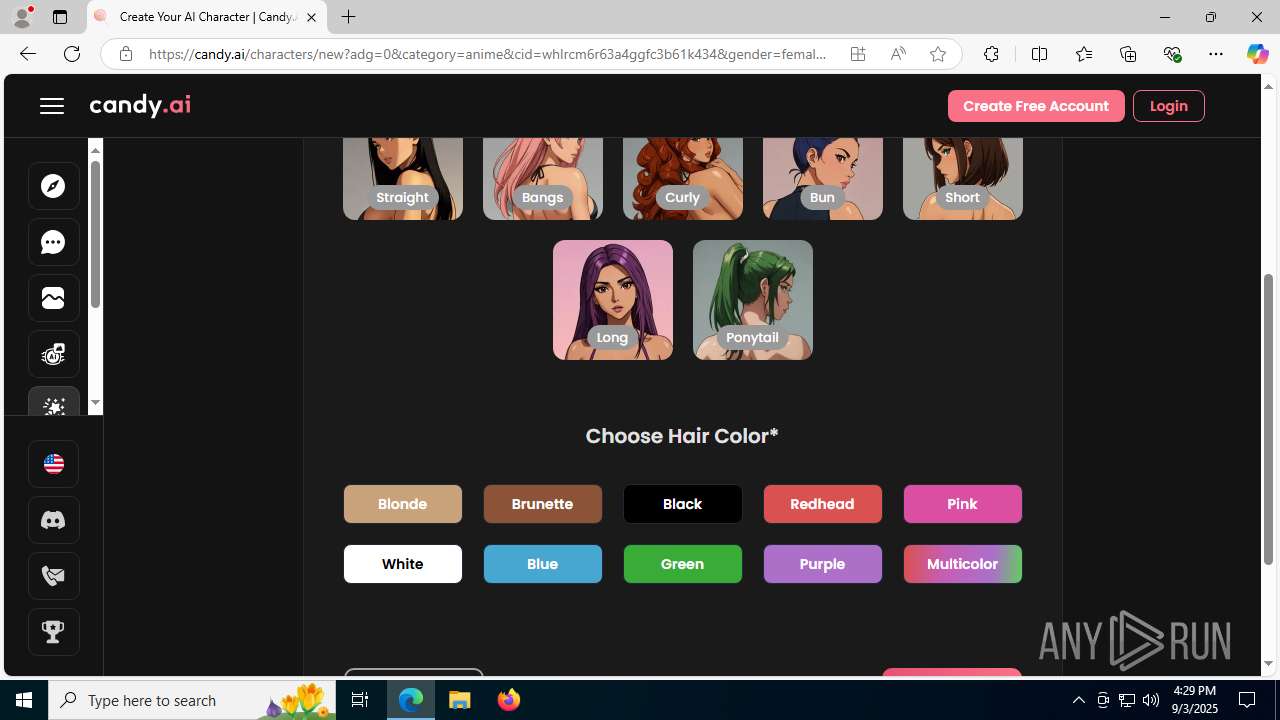The image size is (1280, 720).
Task: Select the Straight hair style card
Action: (403, 178)
